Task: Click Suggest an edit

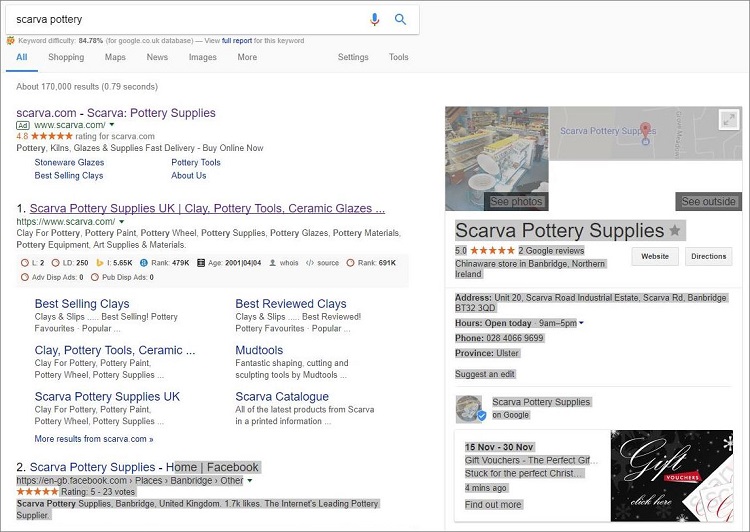Action: coord(485,374)
